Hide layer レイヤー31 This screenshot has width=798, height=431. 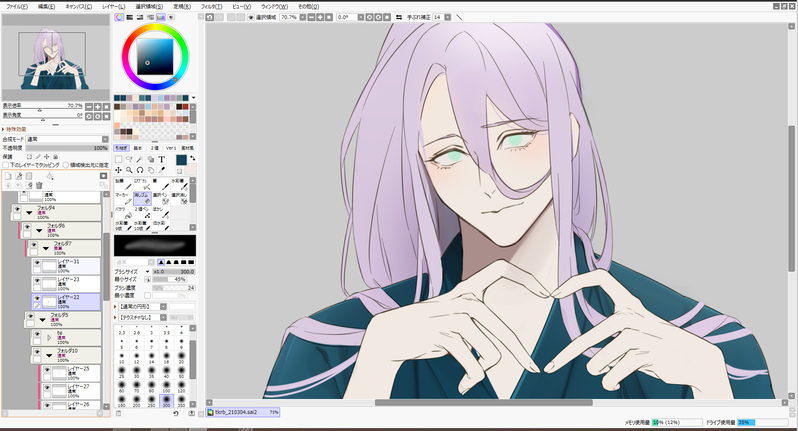pyautogui.click(x=37, y=263)
